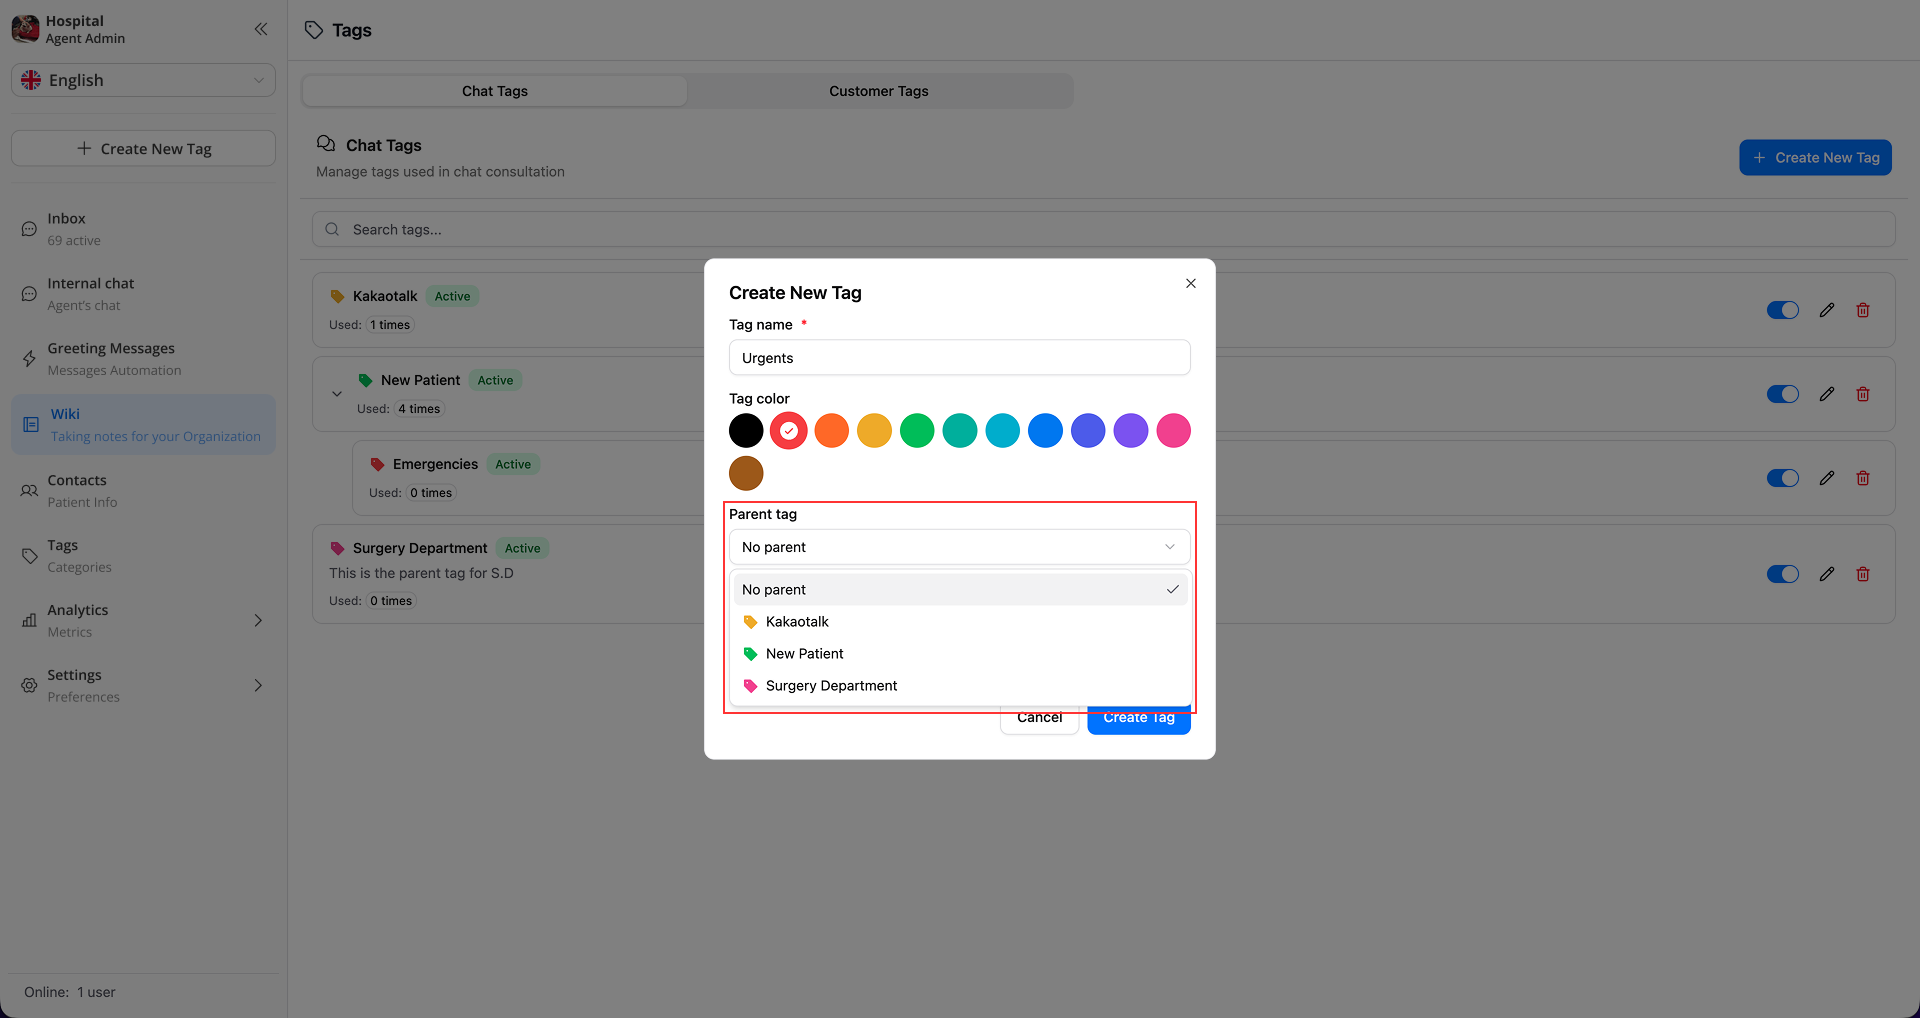Turn off the Kakaotalk tag switch
Viewport: 1920px width, 1018px height.
[x=1783, y=309]
